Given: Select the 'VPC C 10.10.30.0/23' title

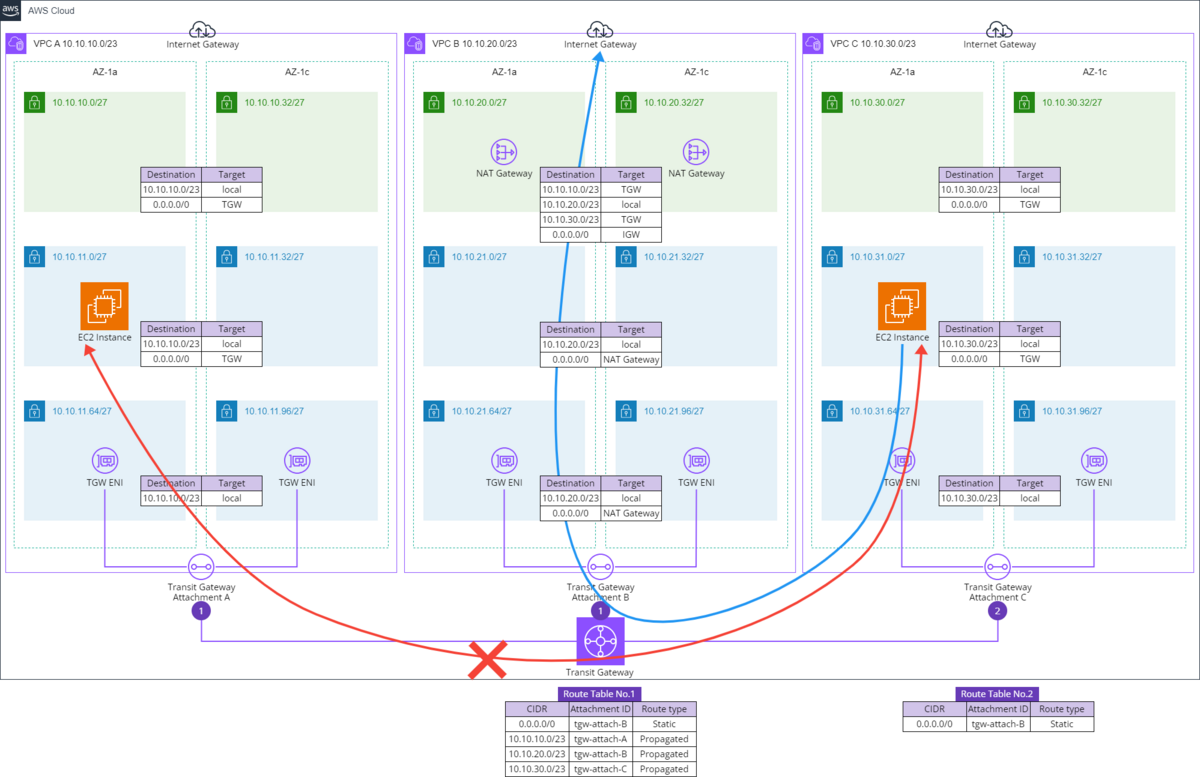Looking at the screenshot, I should pyautogui.click(x=872, y=44).
